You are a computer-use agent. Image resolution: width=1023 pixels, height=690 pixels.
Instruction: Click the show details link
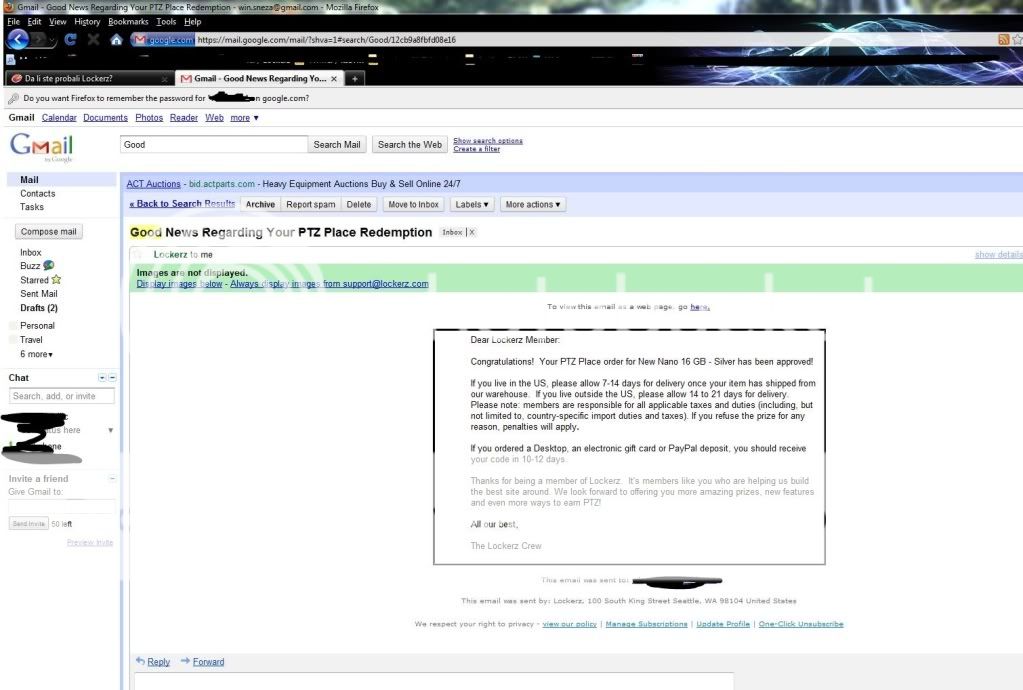(998, 254)
